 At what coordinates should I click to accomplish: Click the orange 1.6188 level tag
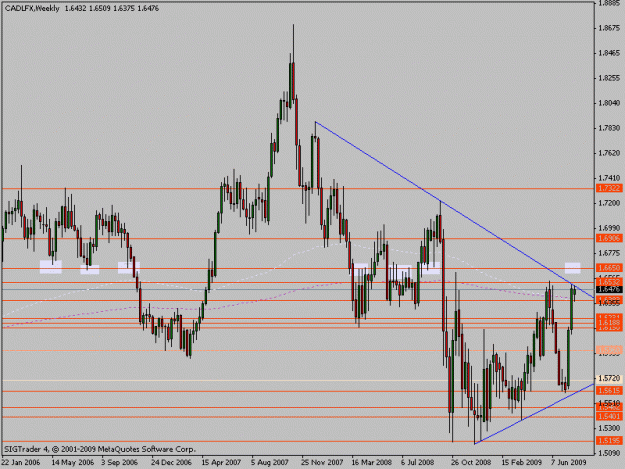click(609, 323)
